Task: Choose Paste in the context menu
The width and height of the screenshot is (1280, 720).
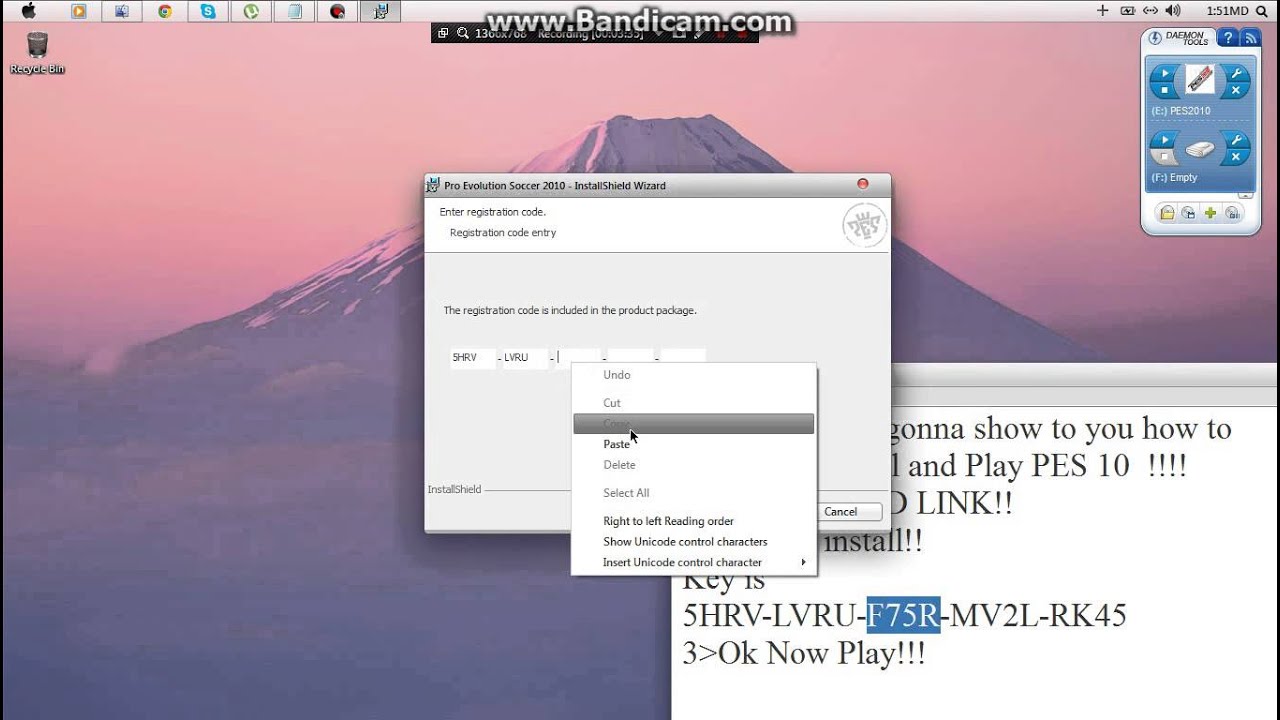Action: tap(694, 444)
